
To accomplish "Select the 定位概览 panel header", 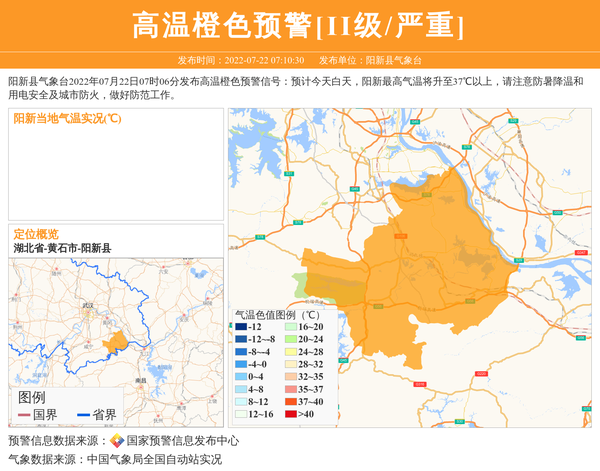I will coord(36,233).
